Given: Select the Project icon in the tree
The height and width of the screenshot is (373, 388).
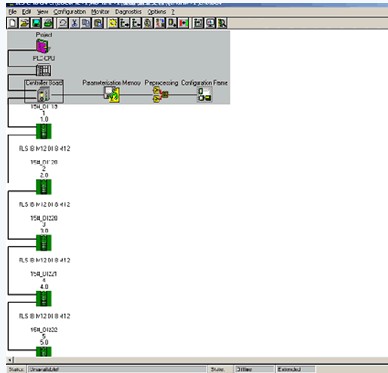Looking at the screenshot, I should click(43, 46).
